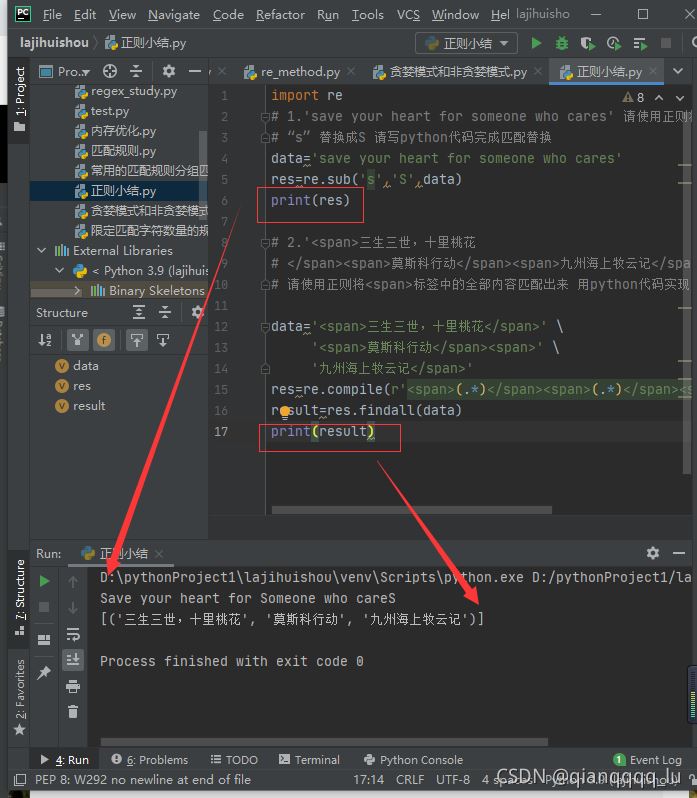
Task: Open the Python Console tool window
Action: (413, 760)
